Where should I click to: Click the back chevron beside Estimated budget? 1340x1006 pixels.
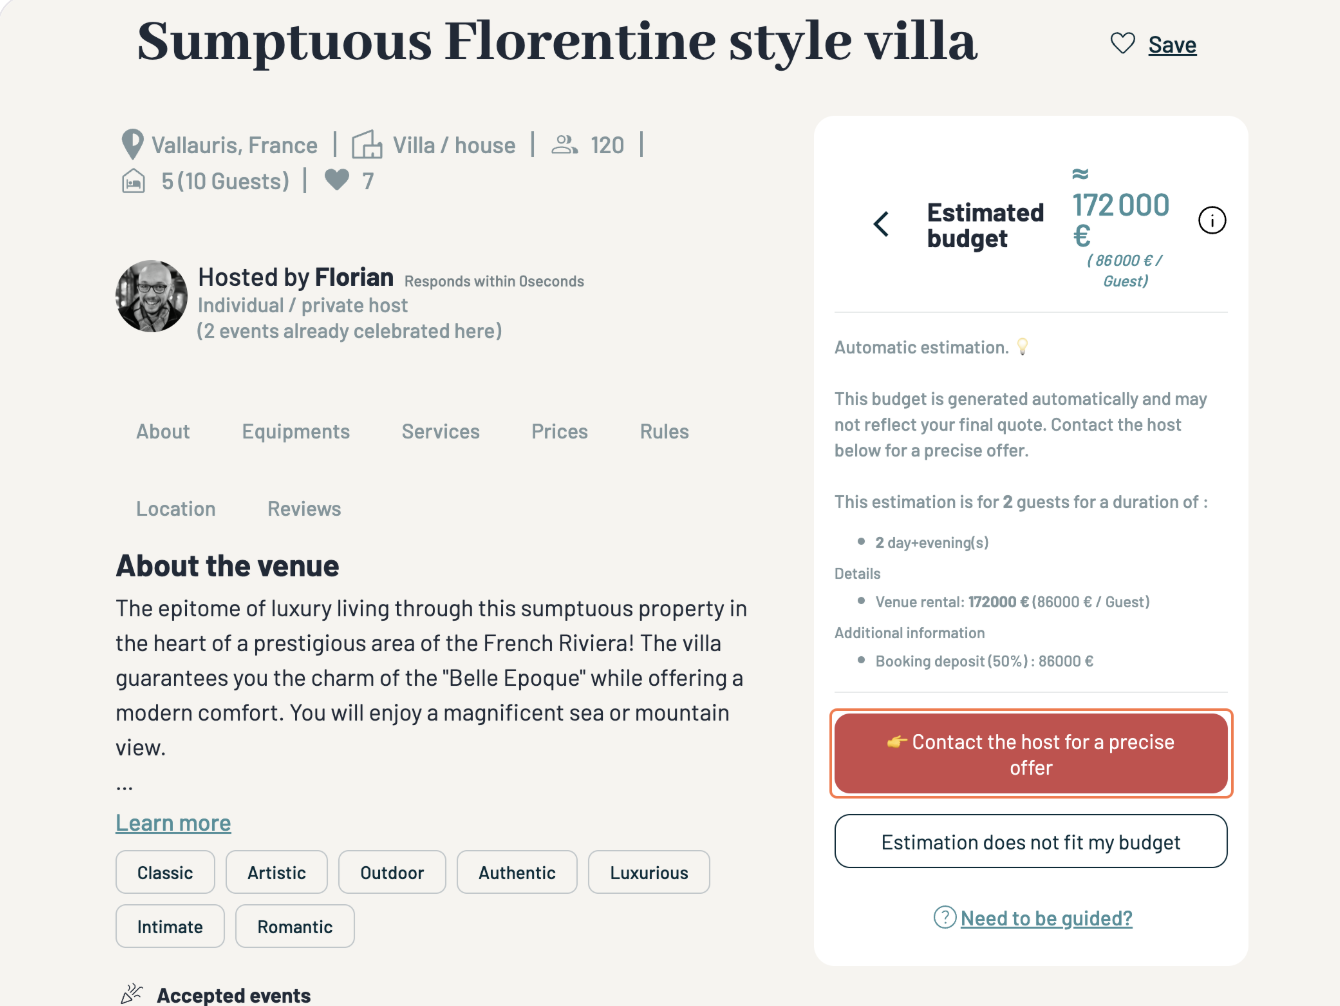click(881, 224)
